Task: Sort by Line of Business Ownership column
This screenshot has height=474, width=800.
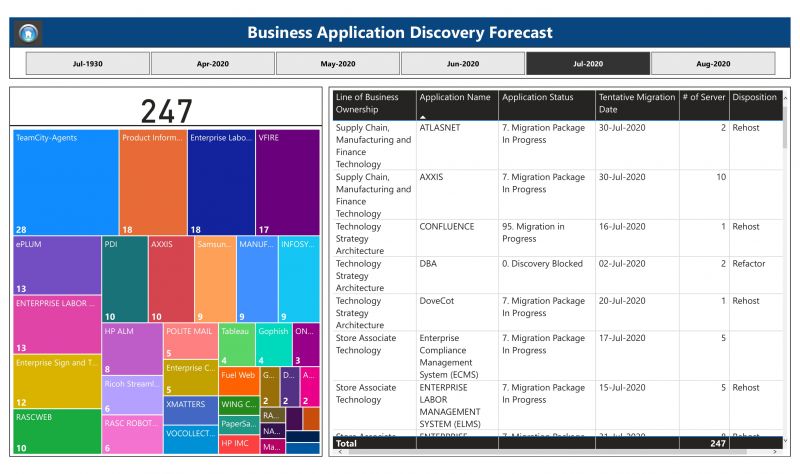Action: (374, 105)
